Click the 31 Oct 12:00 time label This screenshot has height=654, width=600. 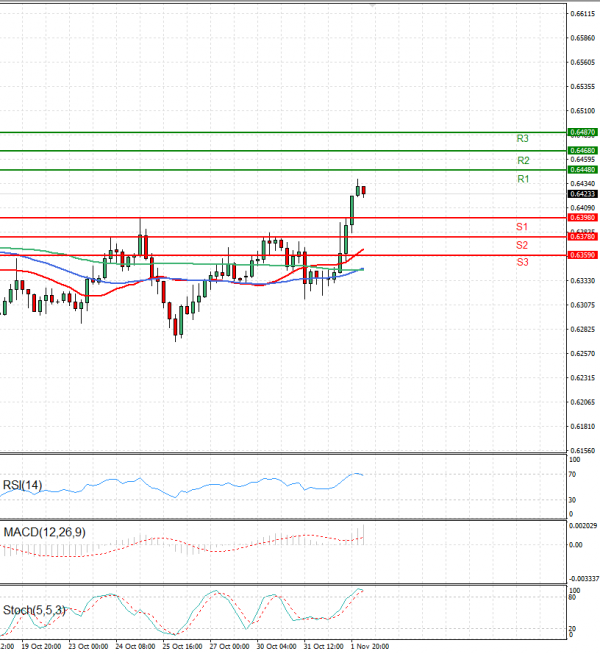324,646
